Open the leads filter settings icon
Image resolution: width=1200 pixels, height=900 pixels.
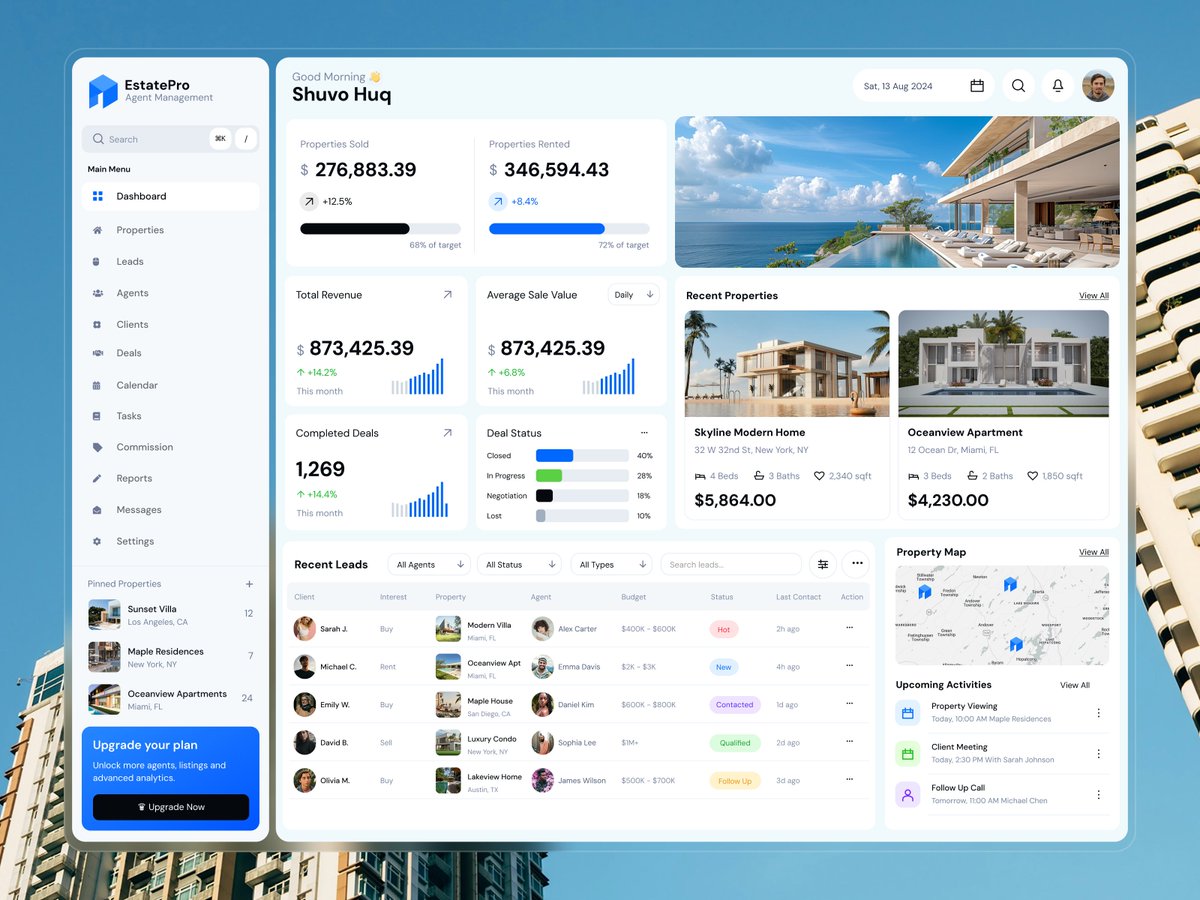823,564
